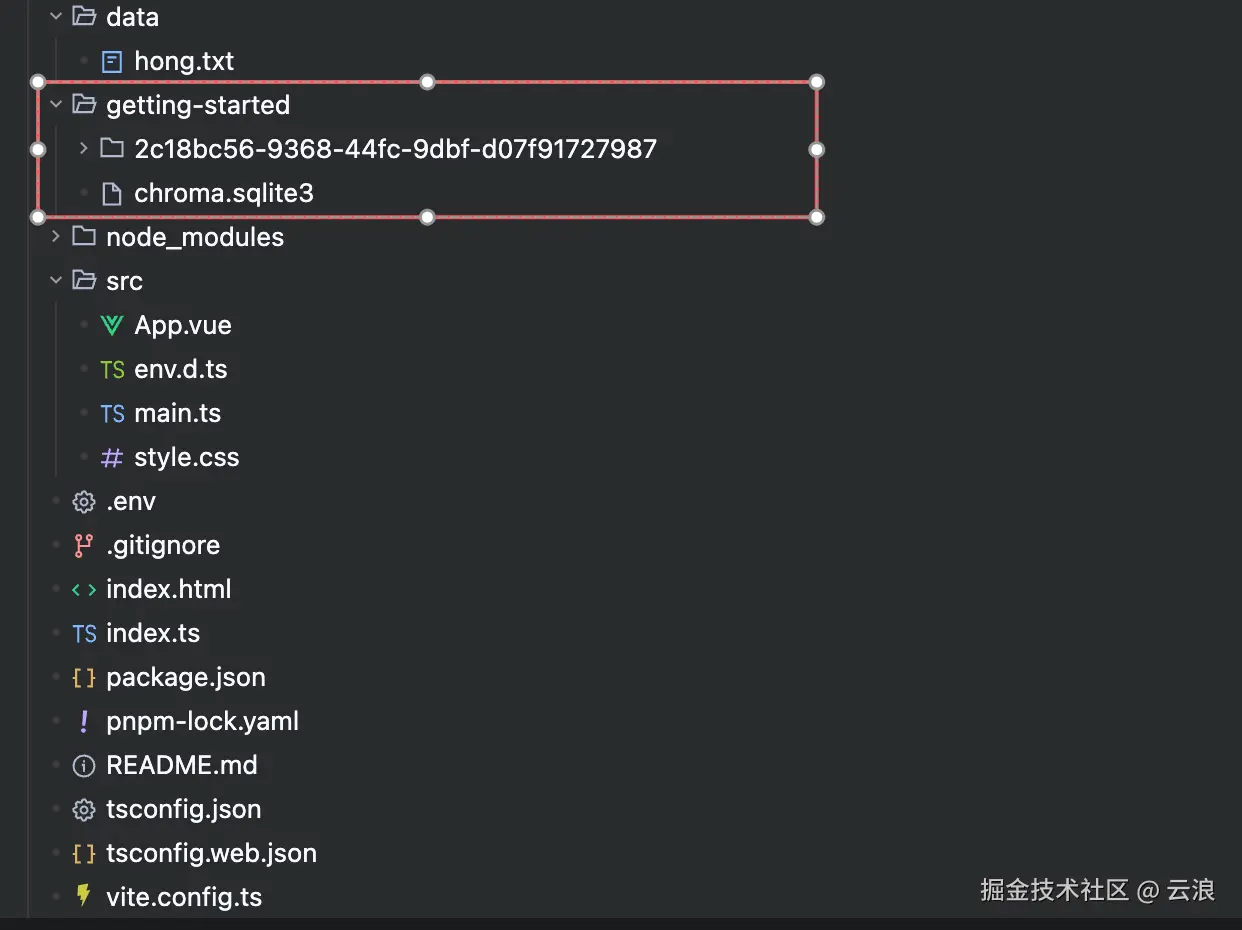Collapse the src folder chevron
Viewport: 1242px width, 930px height.
tap(56, 281)
